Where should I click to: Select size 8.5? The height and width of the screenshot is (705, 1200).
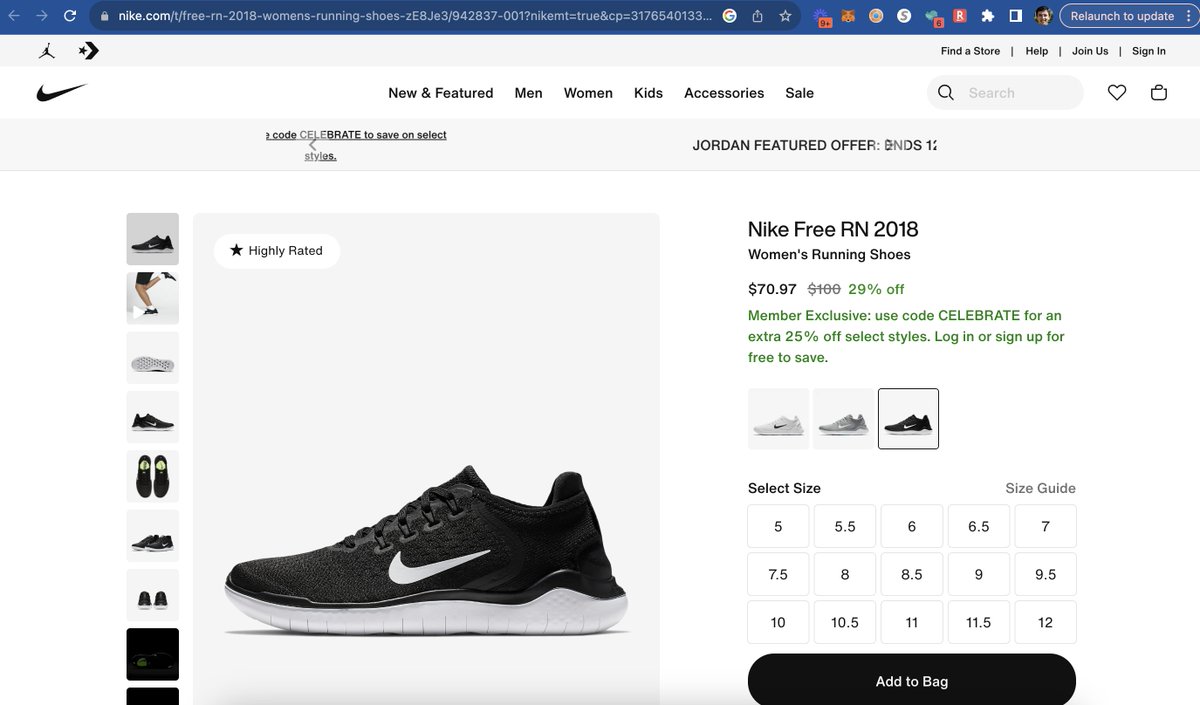click(x=911, y=574)
